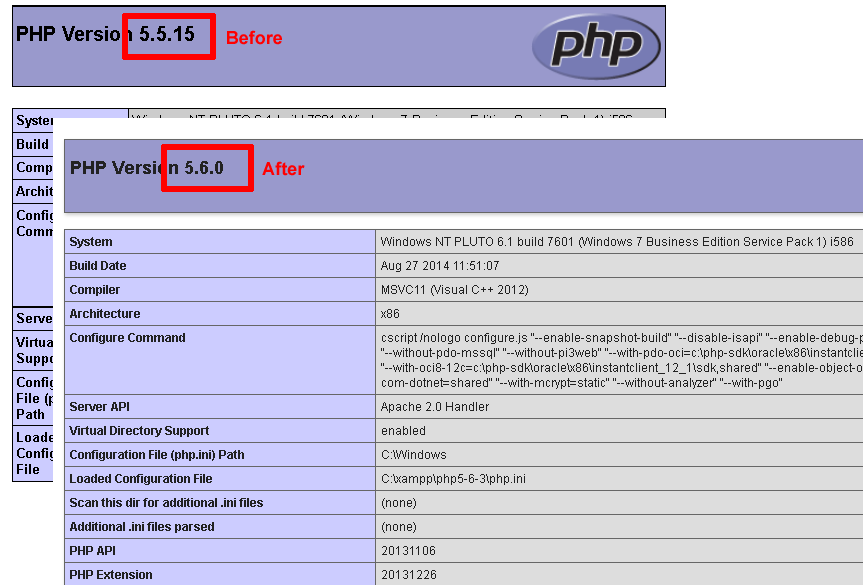Click the 'Aug 27 2014 11:51:07' value
This screenshot has width=863, height=585.
pyautogui.click(x=439, y=266)
